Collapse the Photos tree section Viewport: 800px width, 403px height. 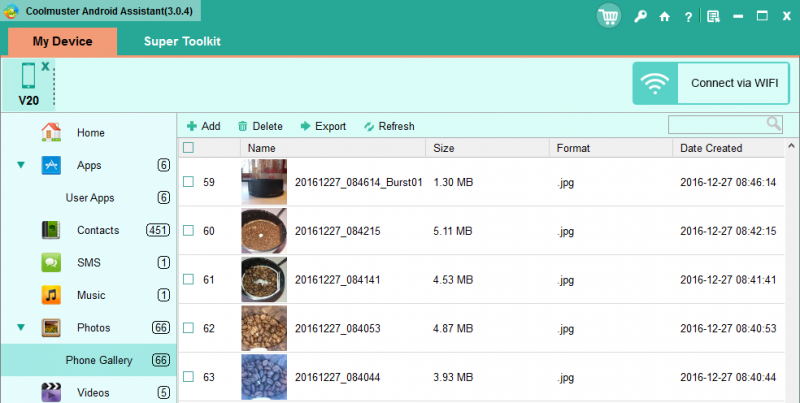pyautogui.click(x=21, y=327)
